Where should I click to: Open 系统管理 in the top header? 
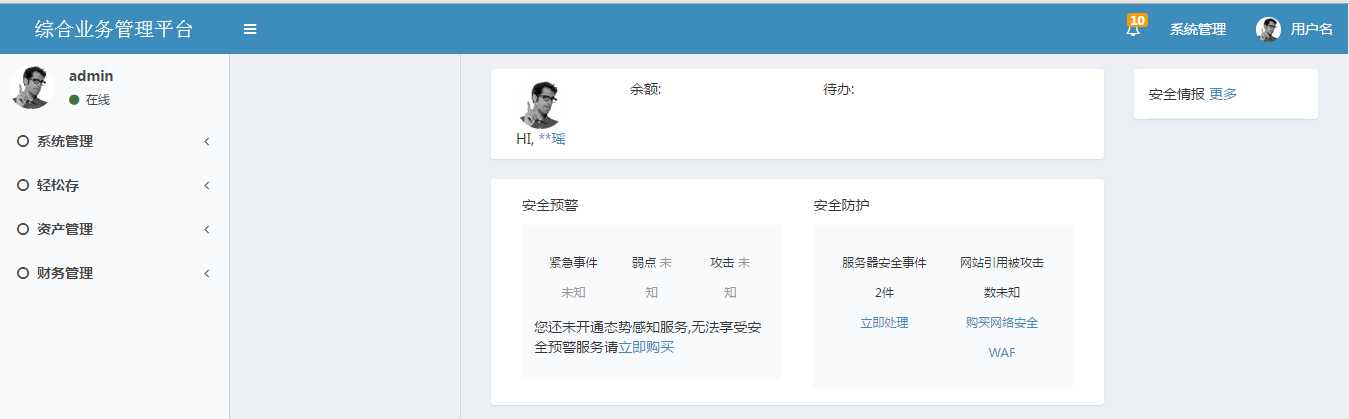click(1198, 29)
